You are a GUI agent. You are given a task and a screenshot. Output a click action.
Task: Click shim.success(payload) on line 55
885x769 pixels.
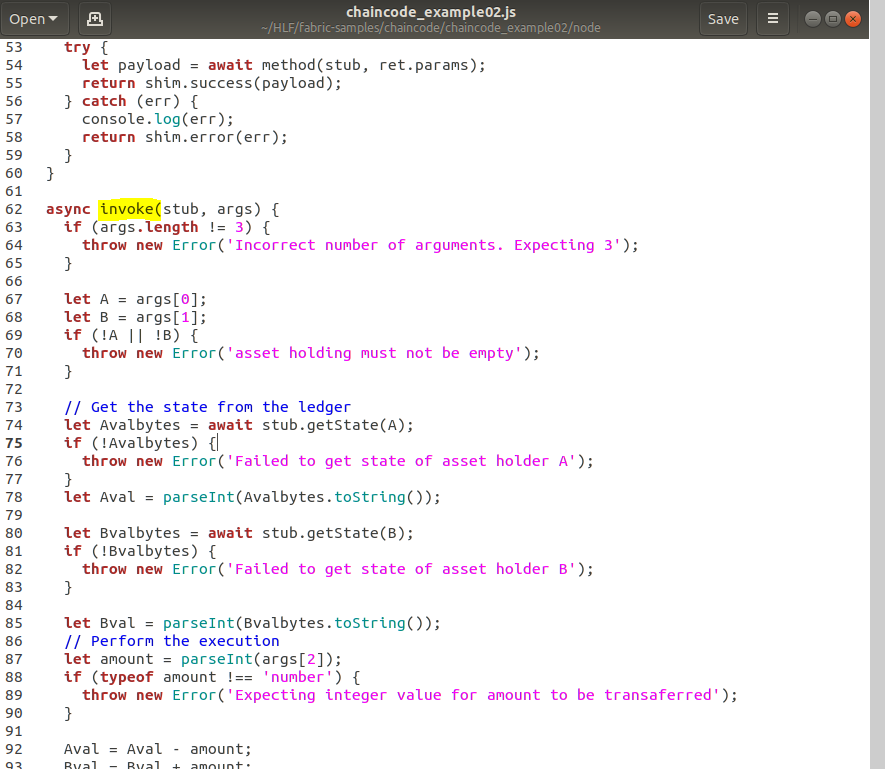[239, 83]
